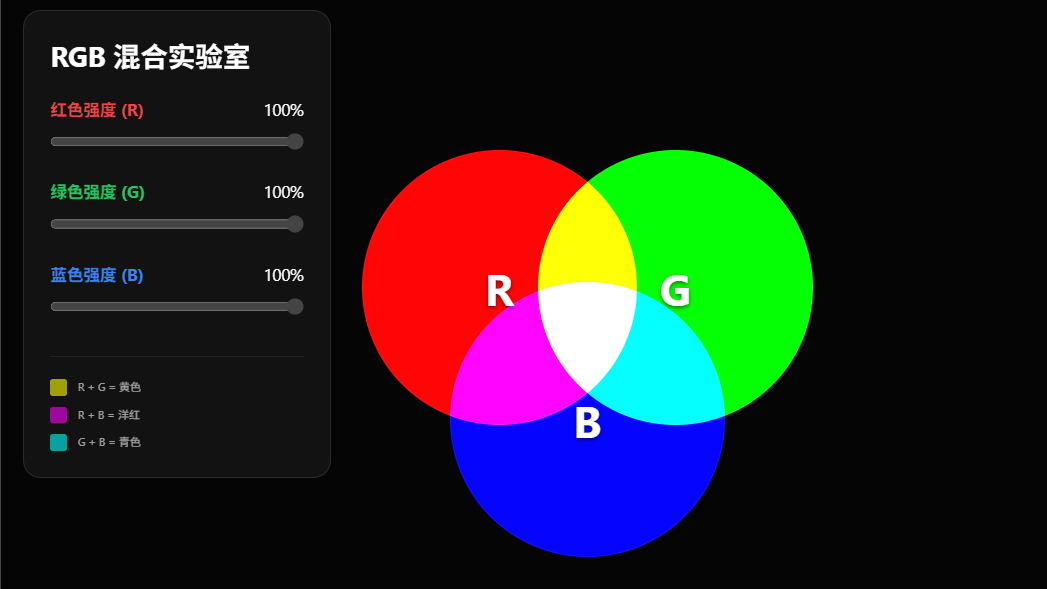Click the letter B on the blue circle
This screenshot has width=1047, height=589.
pos(587,424)
